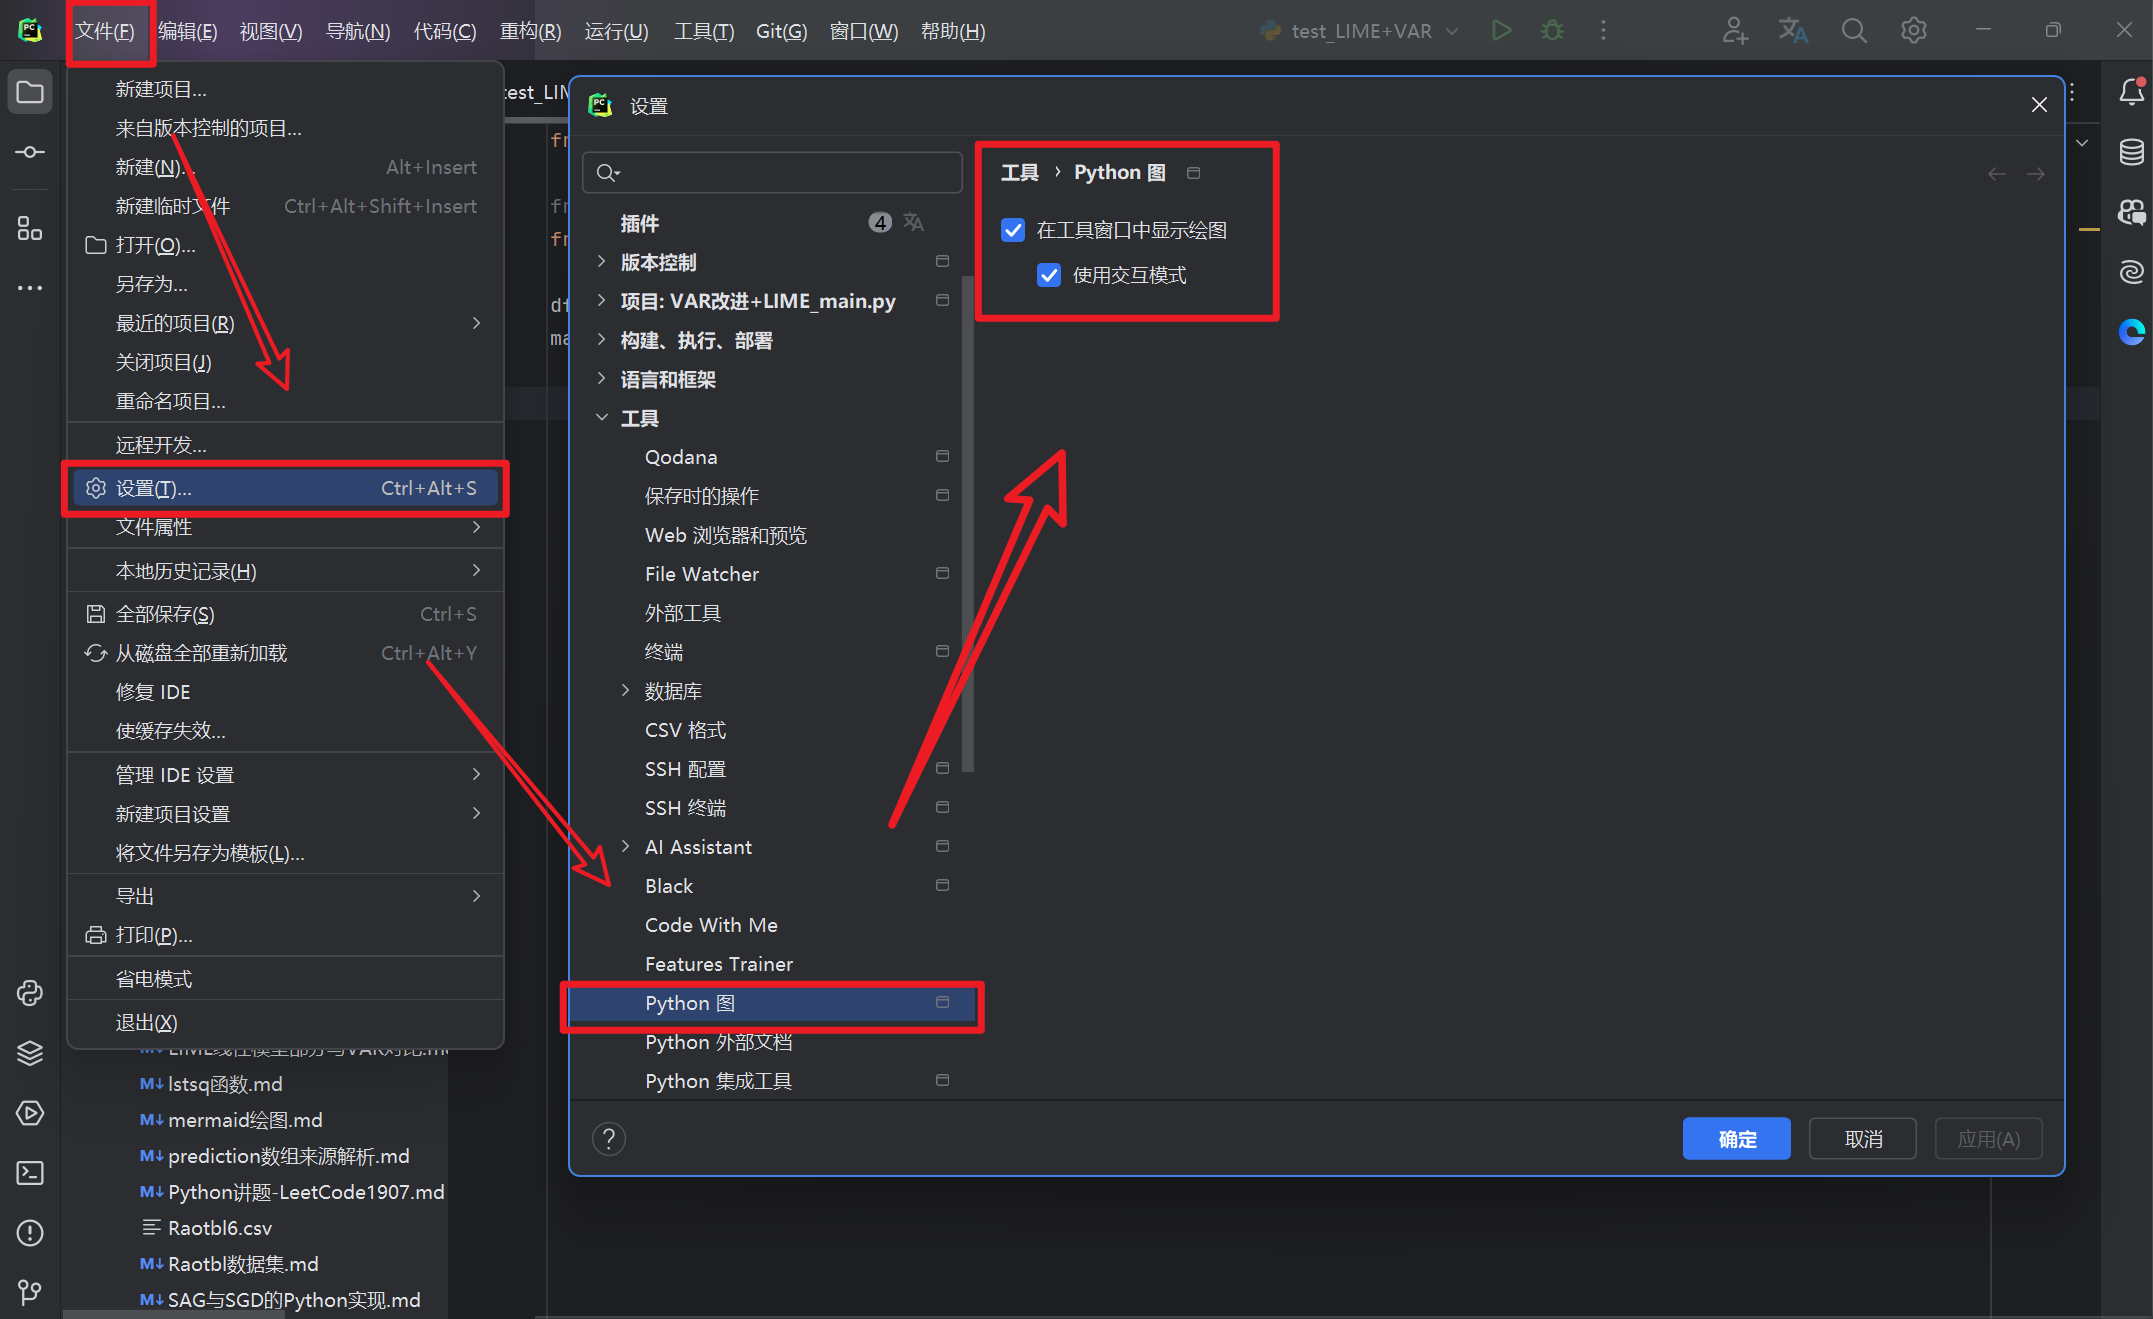Image resolution: width=2153 pixels, height=1319 pixels.
Task: Open the Services icon in left sidebar
Action: 30,1112
